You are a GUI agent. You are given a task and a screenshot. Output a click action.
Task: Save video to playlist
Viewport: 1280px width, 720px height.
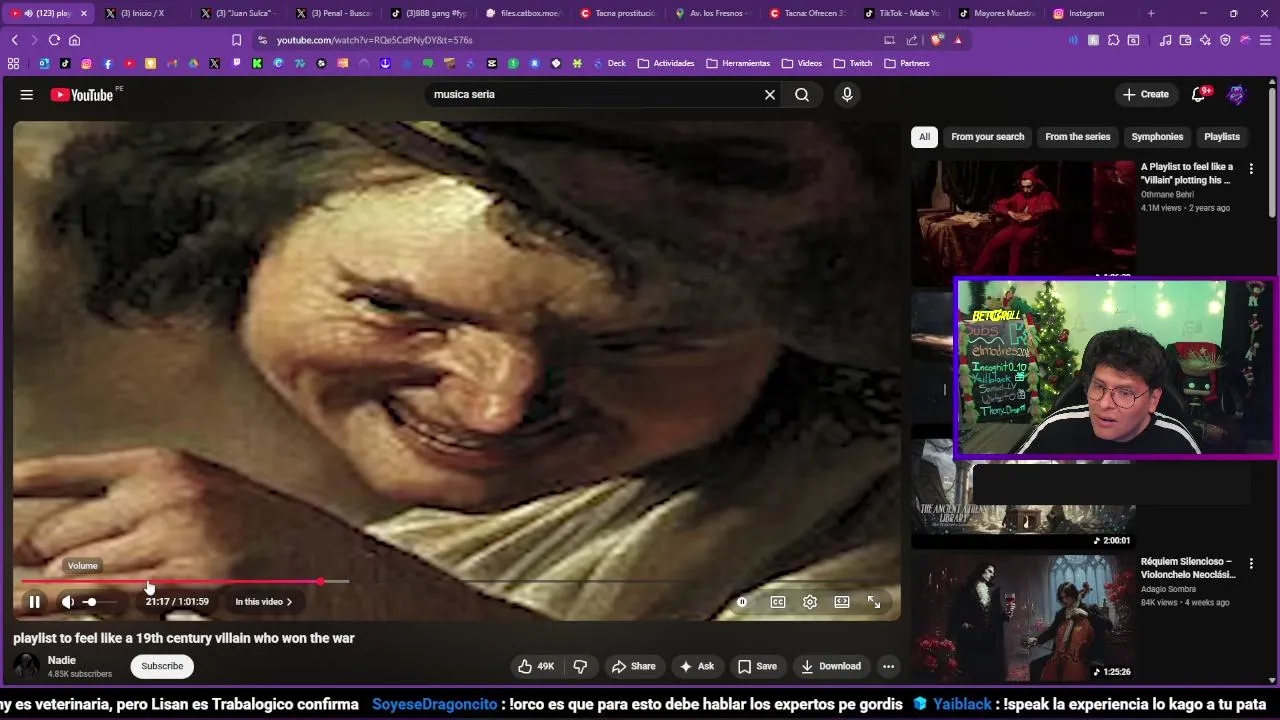[757, 666]
